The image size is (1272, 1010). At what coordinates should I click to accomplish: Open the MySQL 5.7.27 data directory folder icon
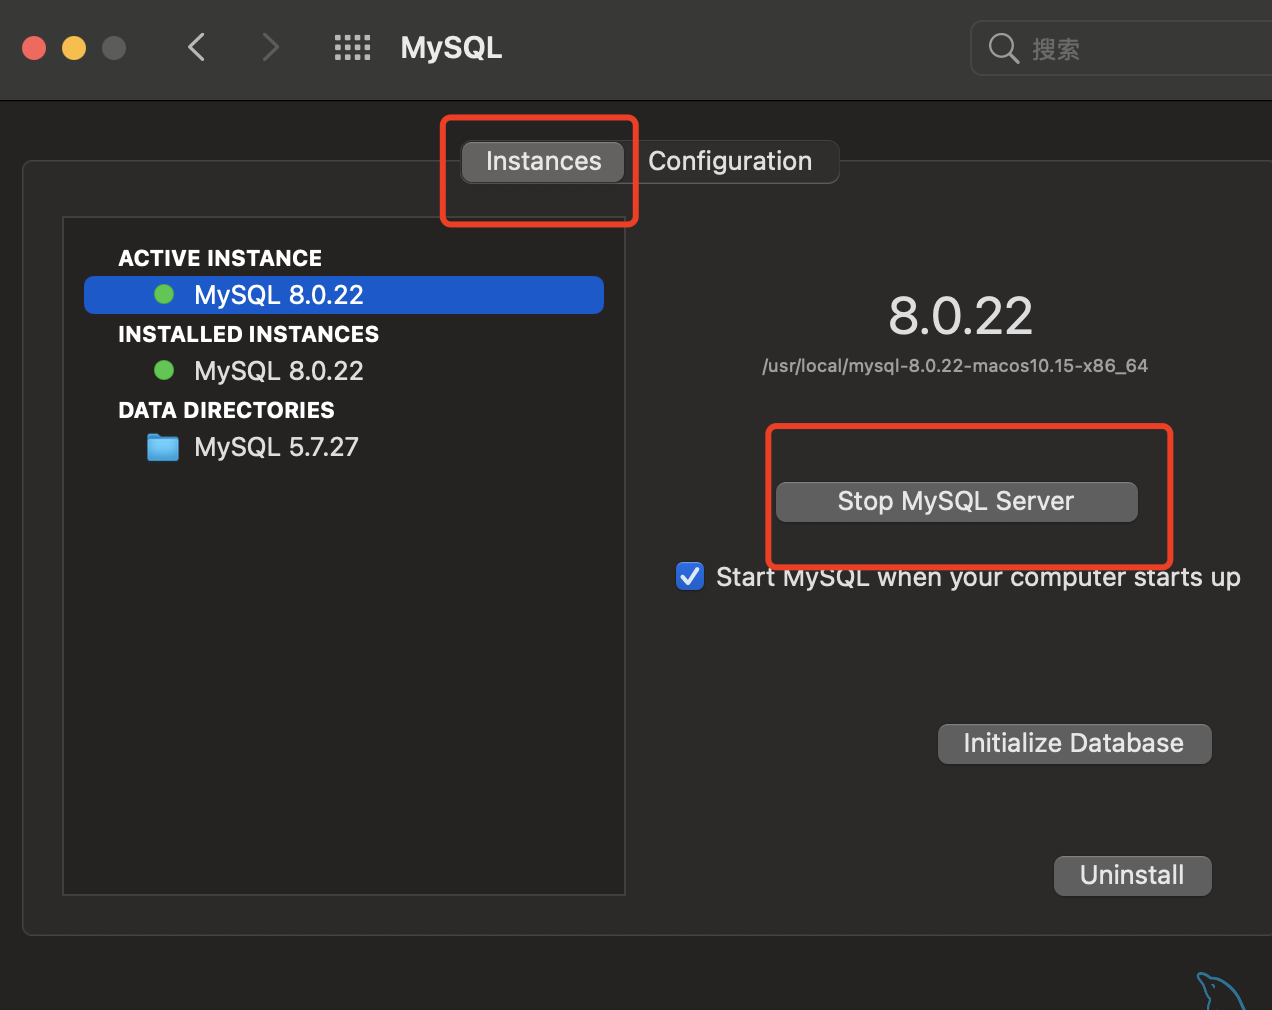[x=162, y=446]
